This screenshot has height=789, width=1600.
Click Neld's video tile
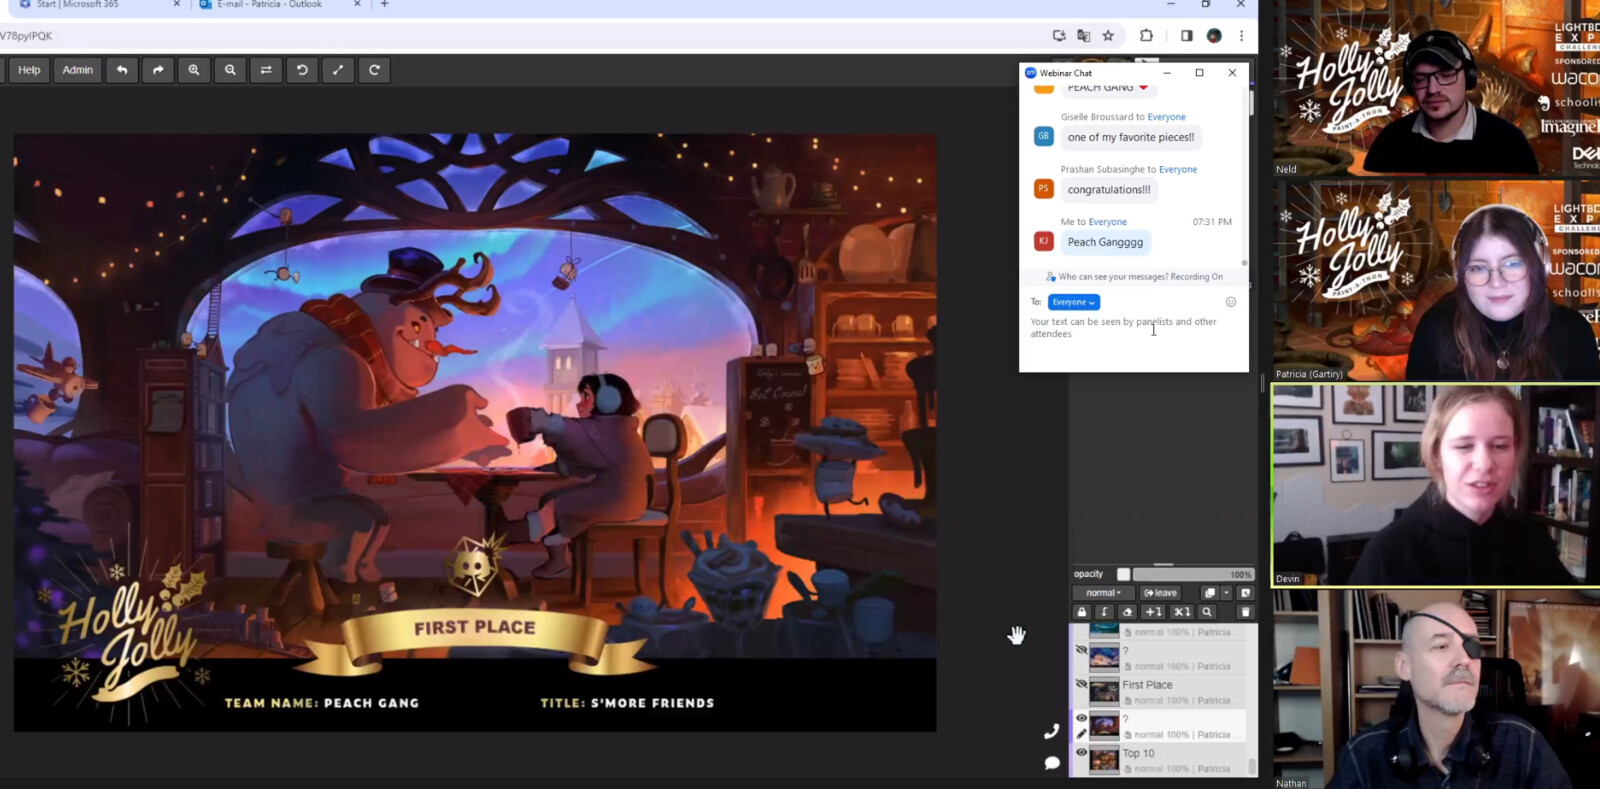pos(1436,88)
